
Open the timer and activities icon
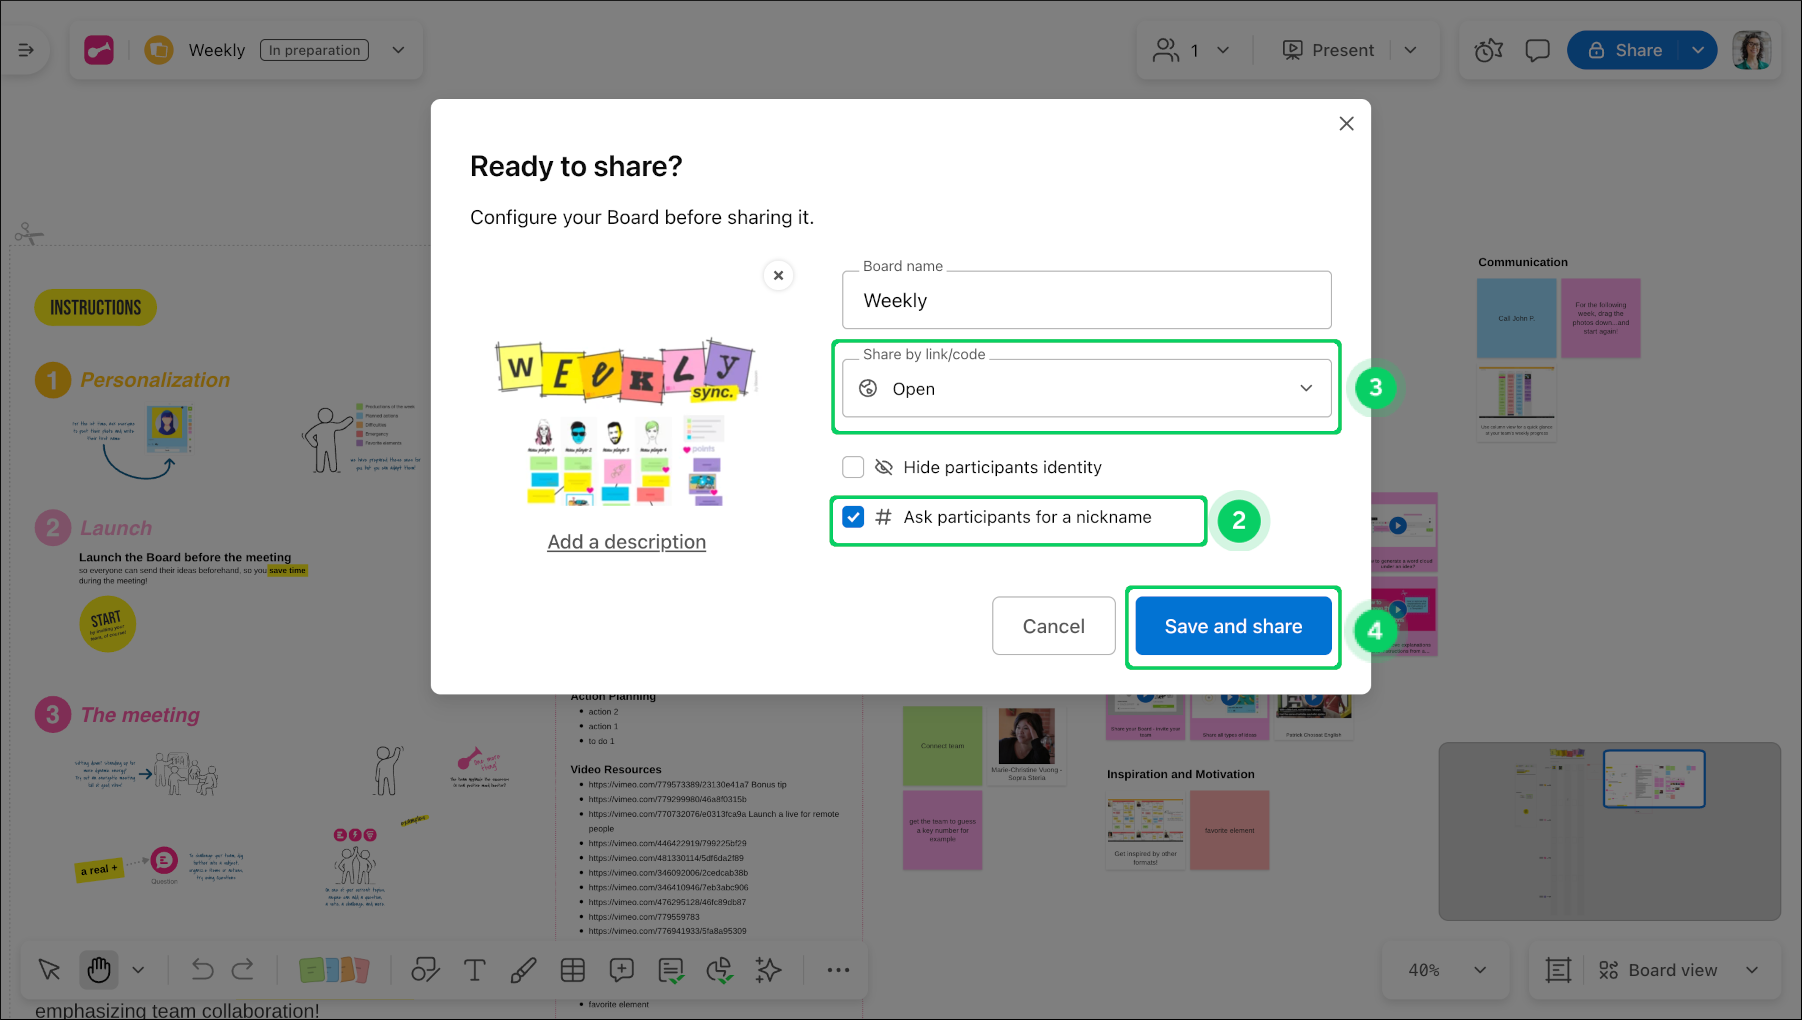(1488, 50)
